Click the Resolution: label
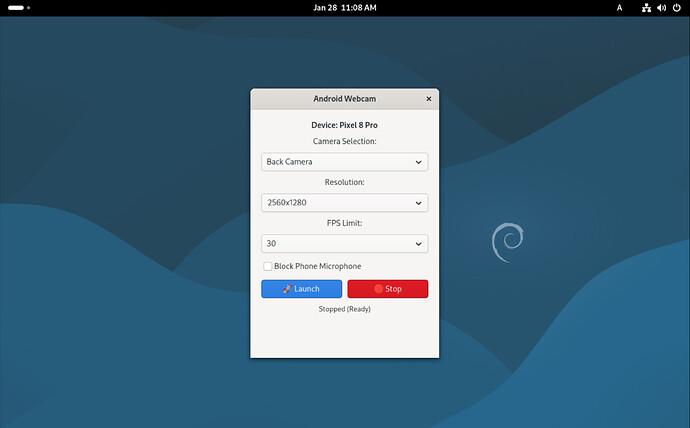This screenshot has height=428, width=690. [345, 182]
